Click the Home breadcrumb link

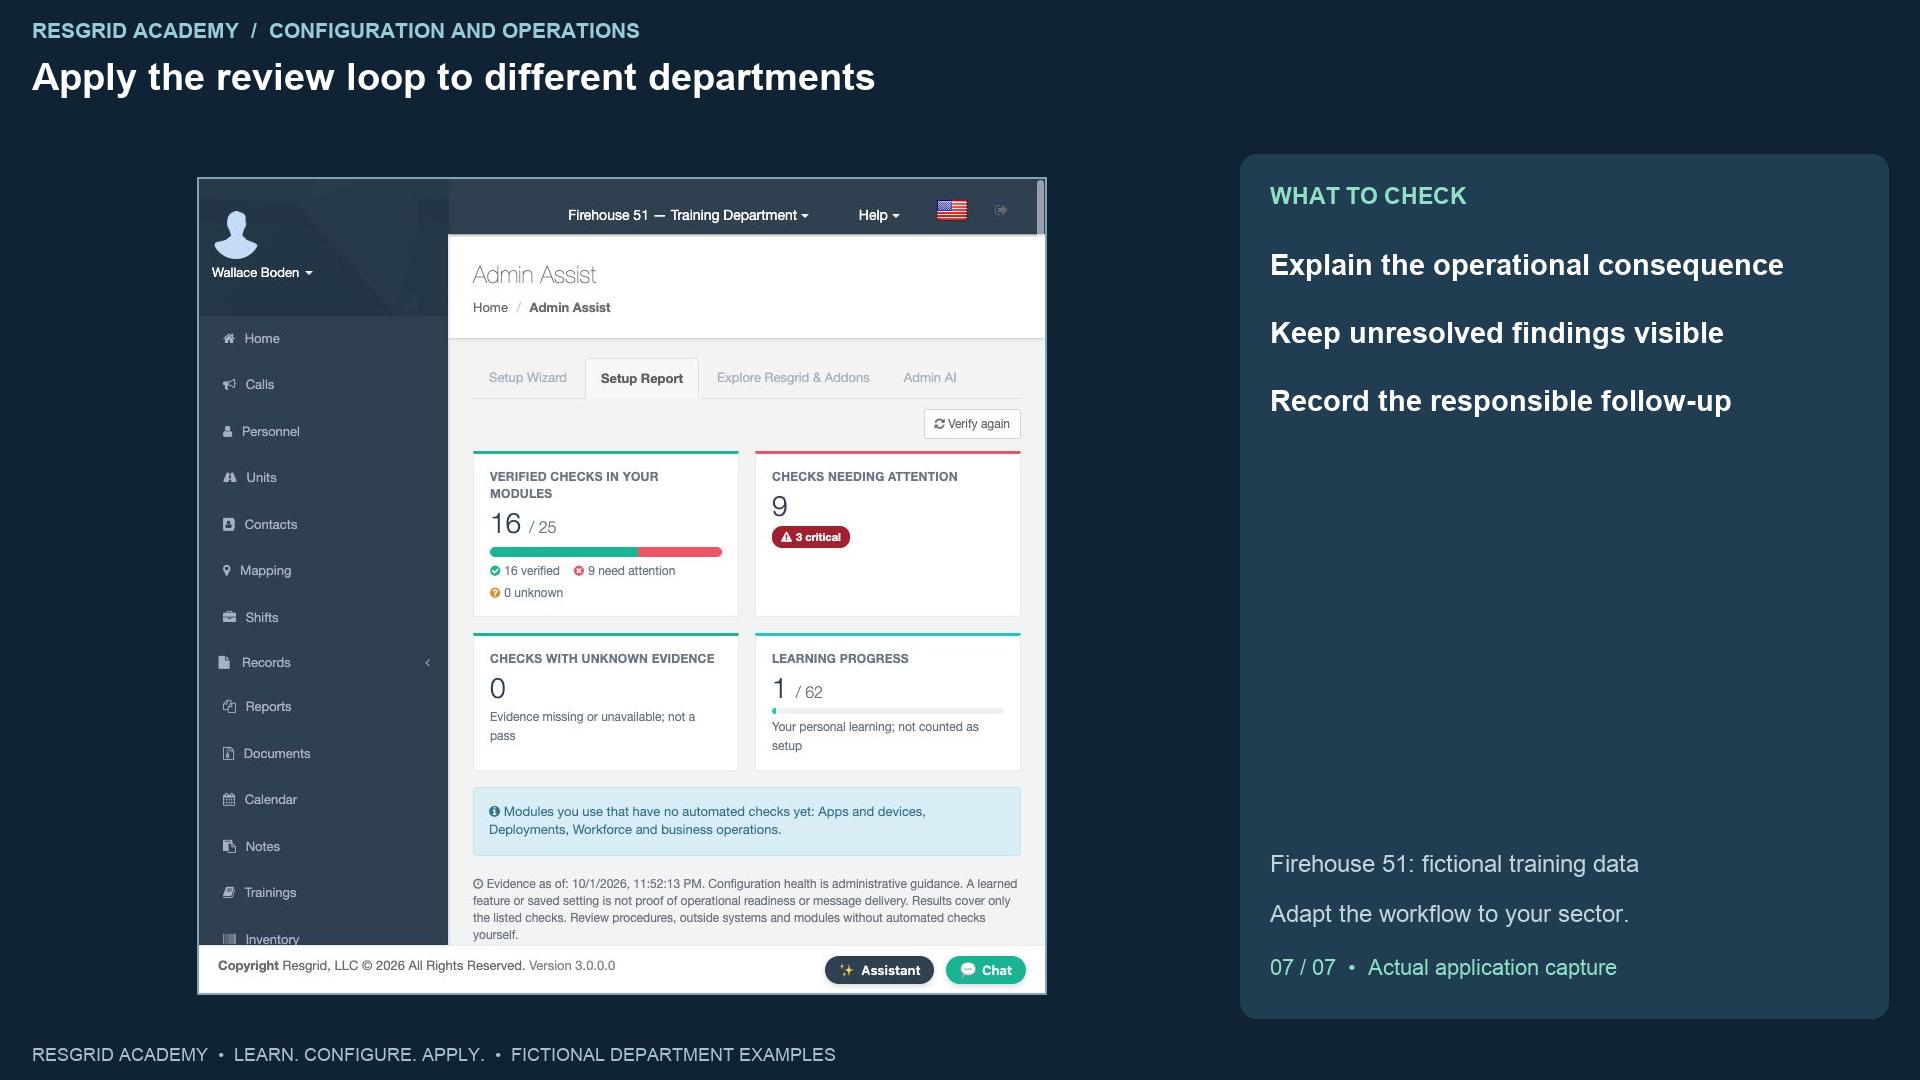490,308
